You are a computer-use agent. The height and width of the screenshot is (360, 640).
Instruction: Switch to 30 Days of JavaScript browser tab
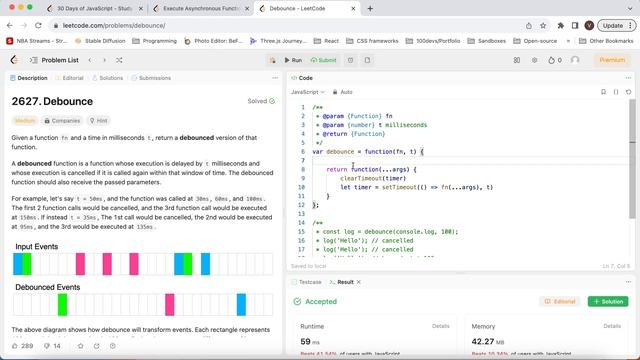94,9
